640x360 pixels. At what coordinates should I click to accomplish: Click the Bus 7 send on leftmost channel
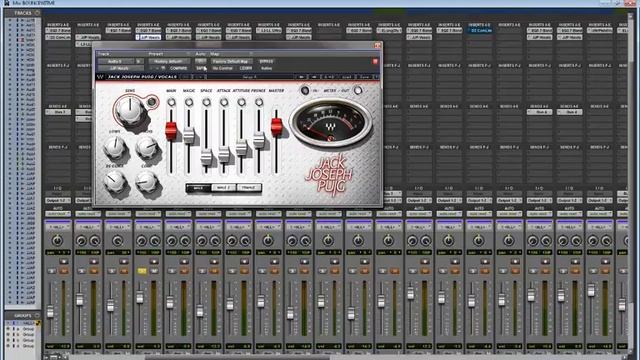pyautogui.click(x=58, y=112)
